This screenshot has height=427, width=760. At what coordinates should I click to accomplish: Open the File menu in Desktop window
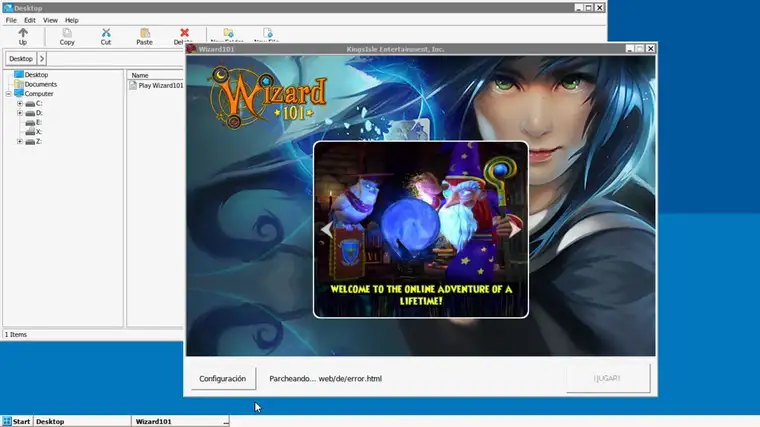(11, 20)
